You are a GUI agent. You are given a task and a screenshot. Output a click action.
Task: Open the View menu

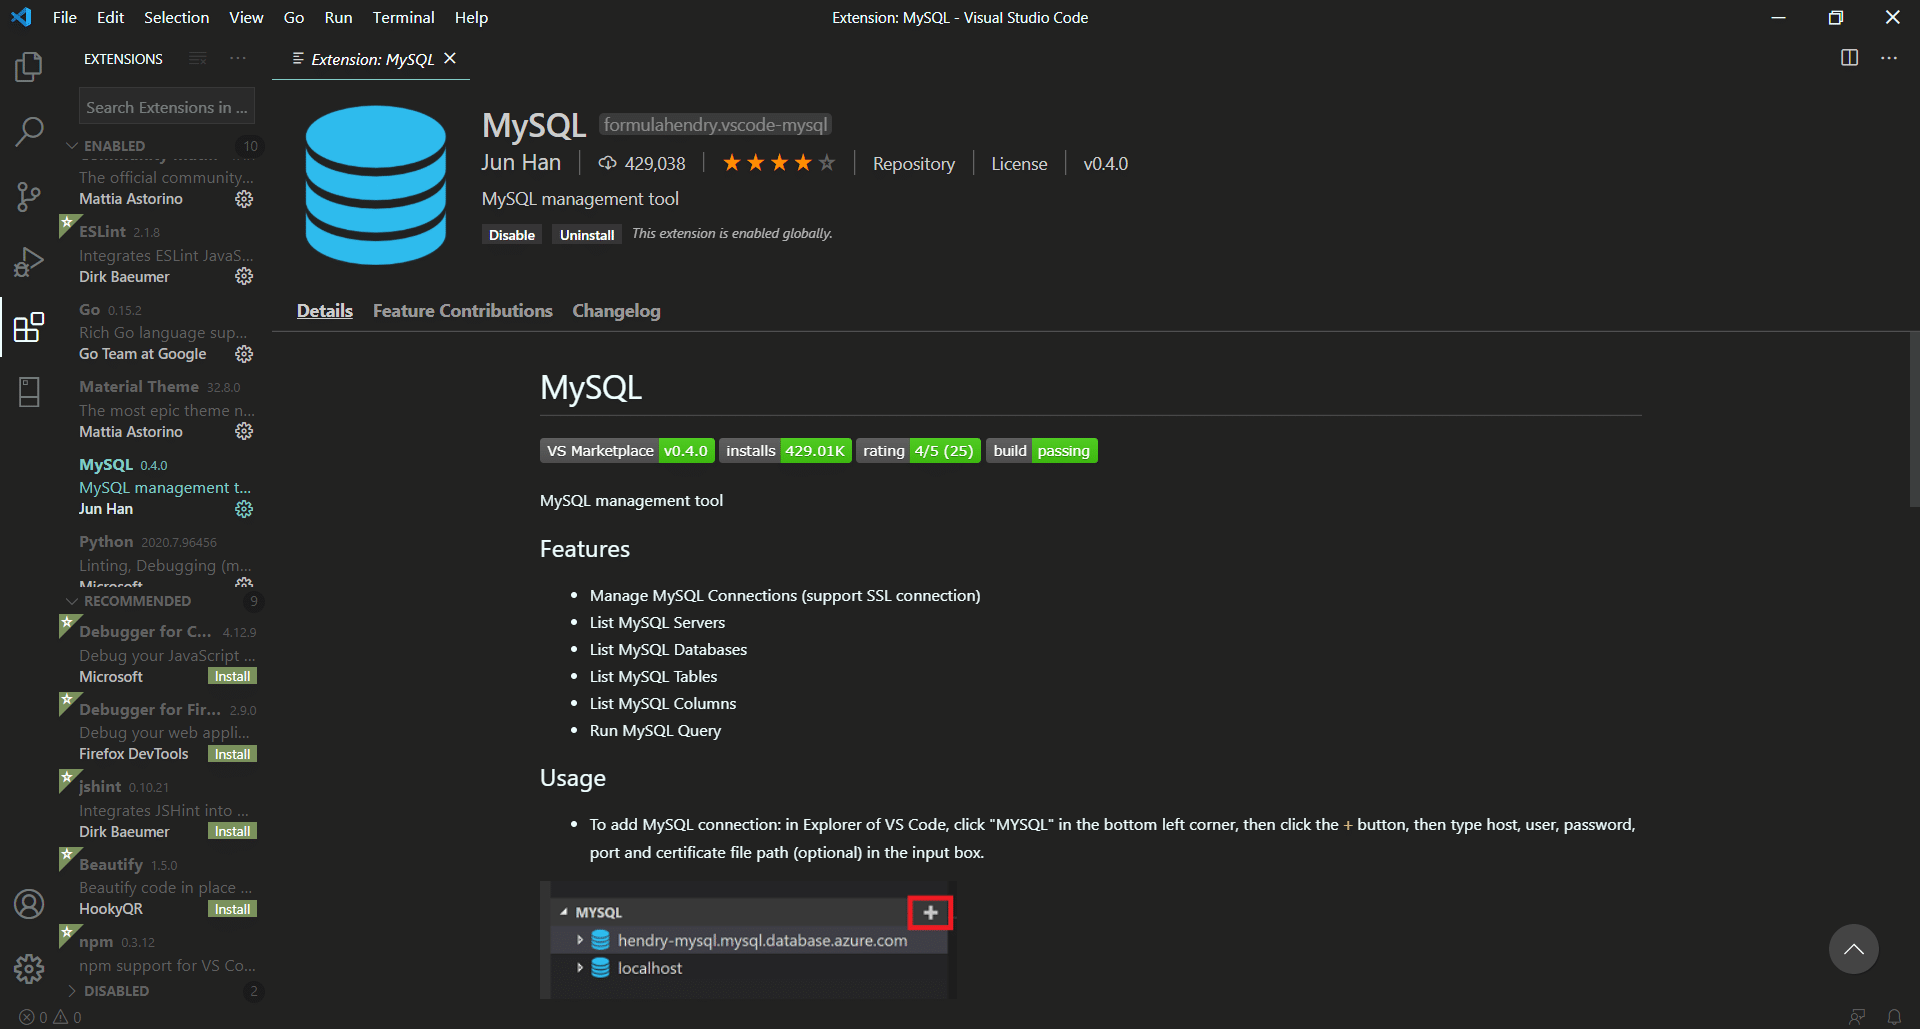tap(246, 17)
